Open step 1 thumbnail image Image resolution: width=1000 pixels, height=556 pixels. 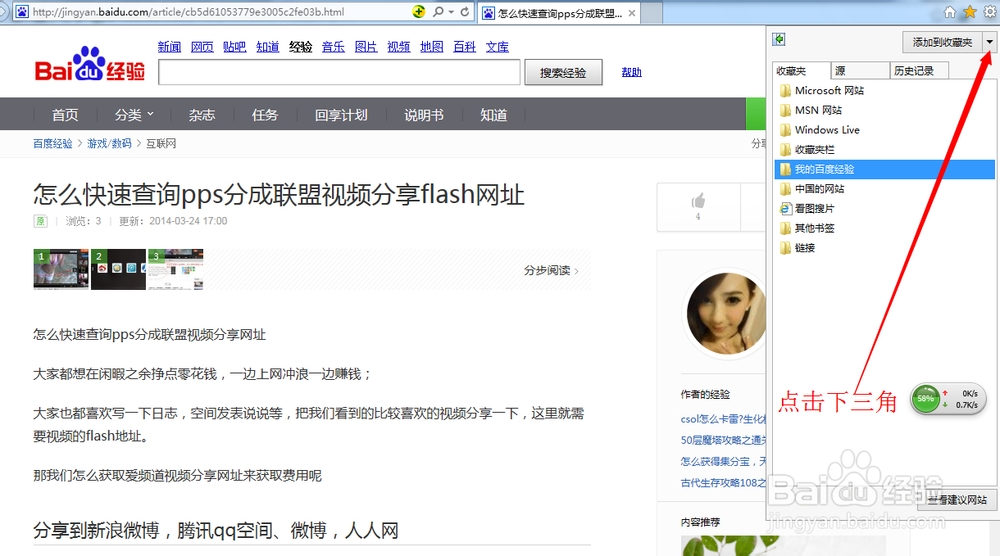[61, 269]
